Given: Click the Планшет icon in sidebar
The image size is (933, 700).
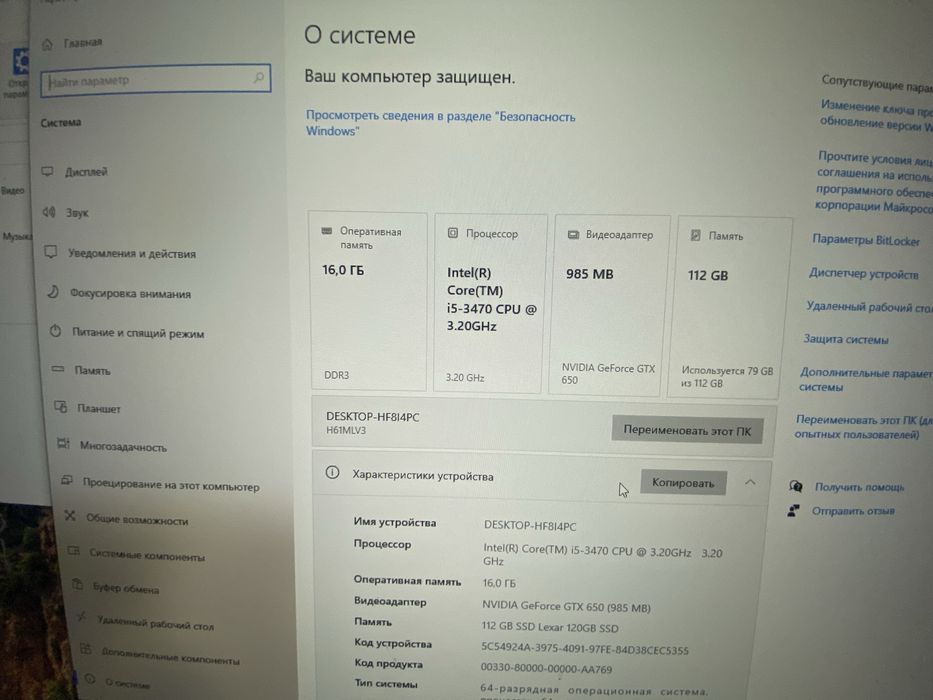Looking at the screenshot, I should pyautogui.click(x=61, y=407).
